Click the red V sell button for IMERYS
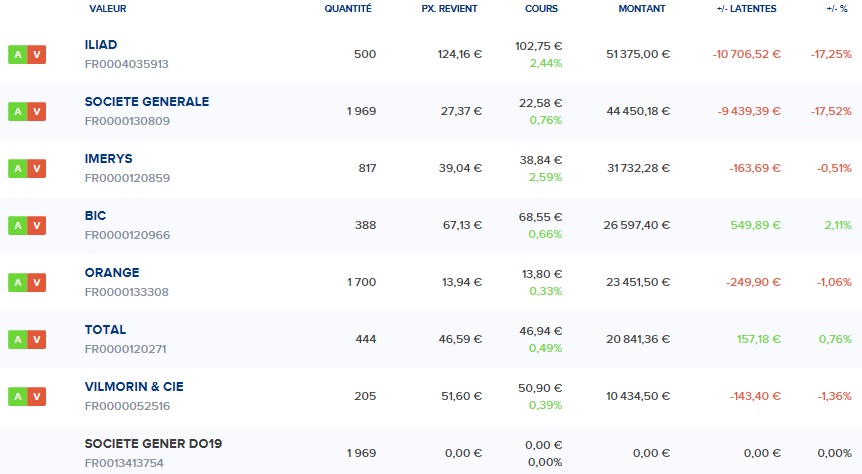862x474 pixels. [x=37, y=168]
